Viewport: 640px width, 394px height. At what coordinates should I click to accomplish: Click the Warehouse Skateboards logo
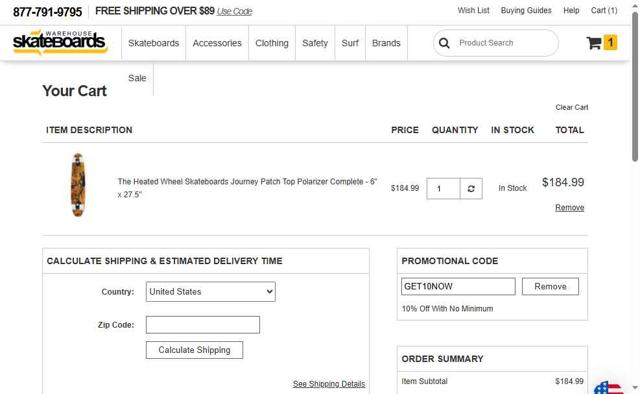coord(60,42)
